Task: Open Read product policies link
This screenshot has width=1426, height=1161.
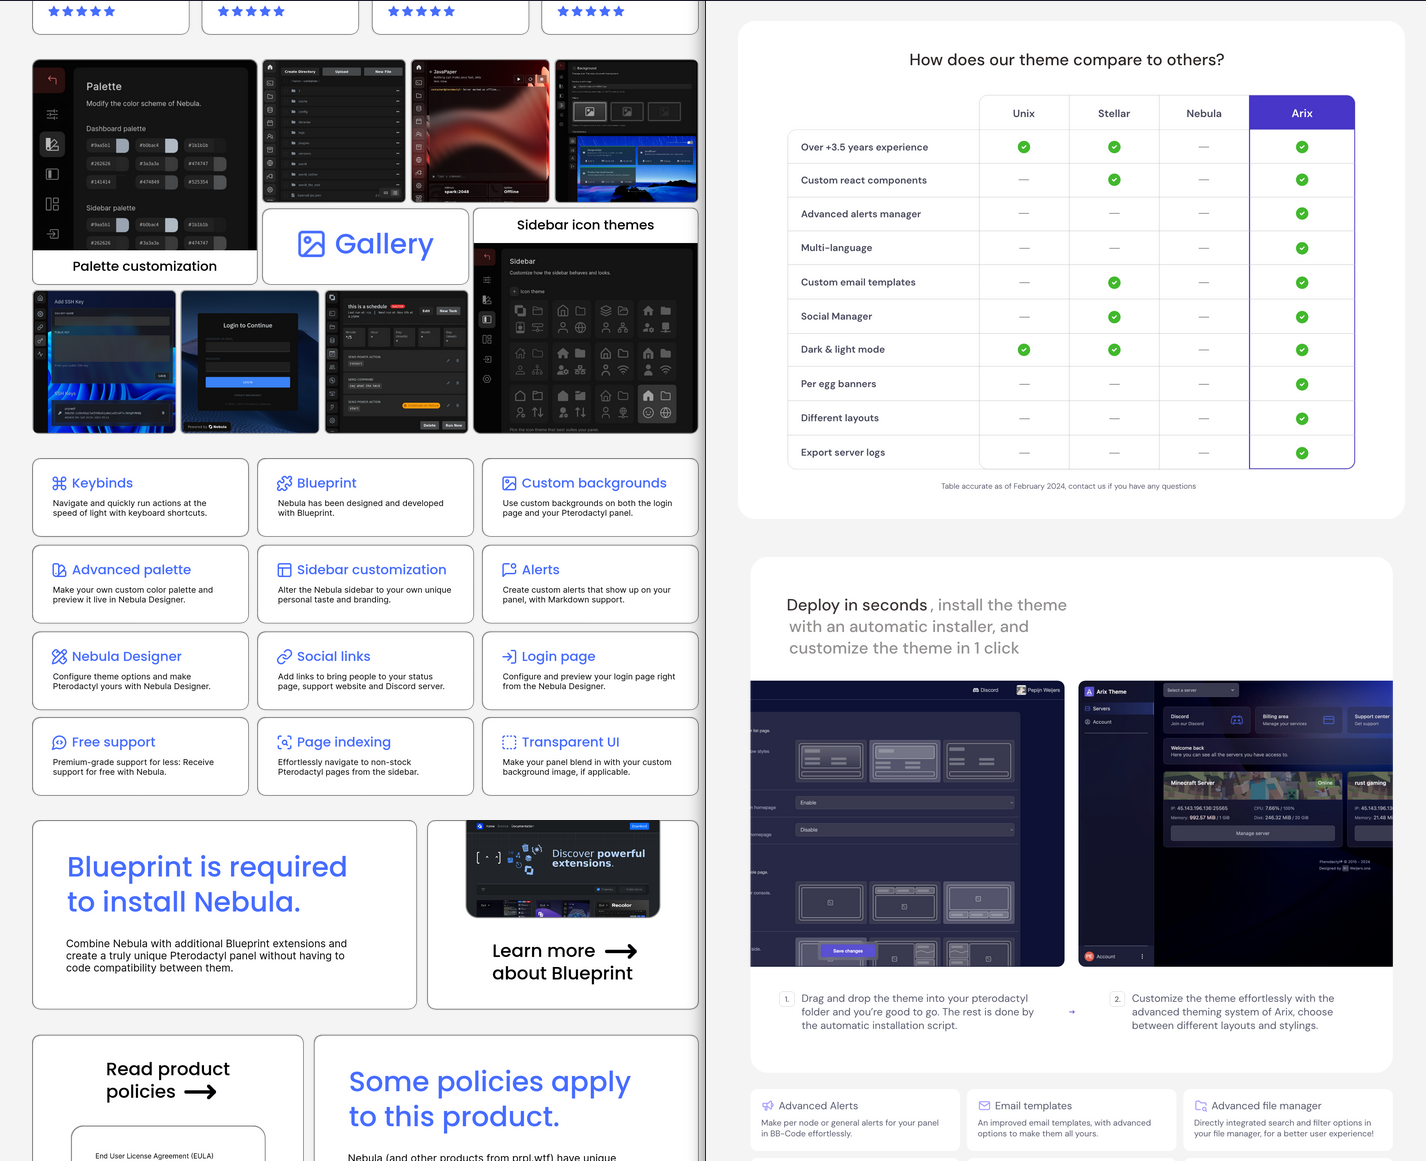Action: click(x=168, y=1080)
